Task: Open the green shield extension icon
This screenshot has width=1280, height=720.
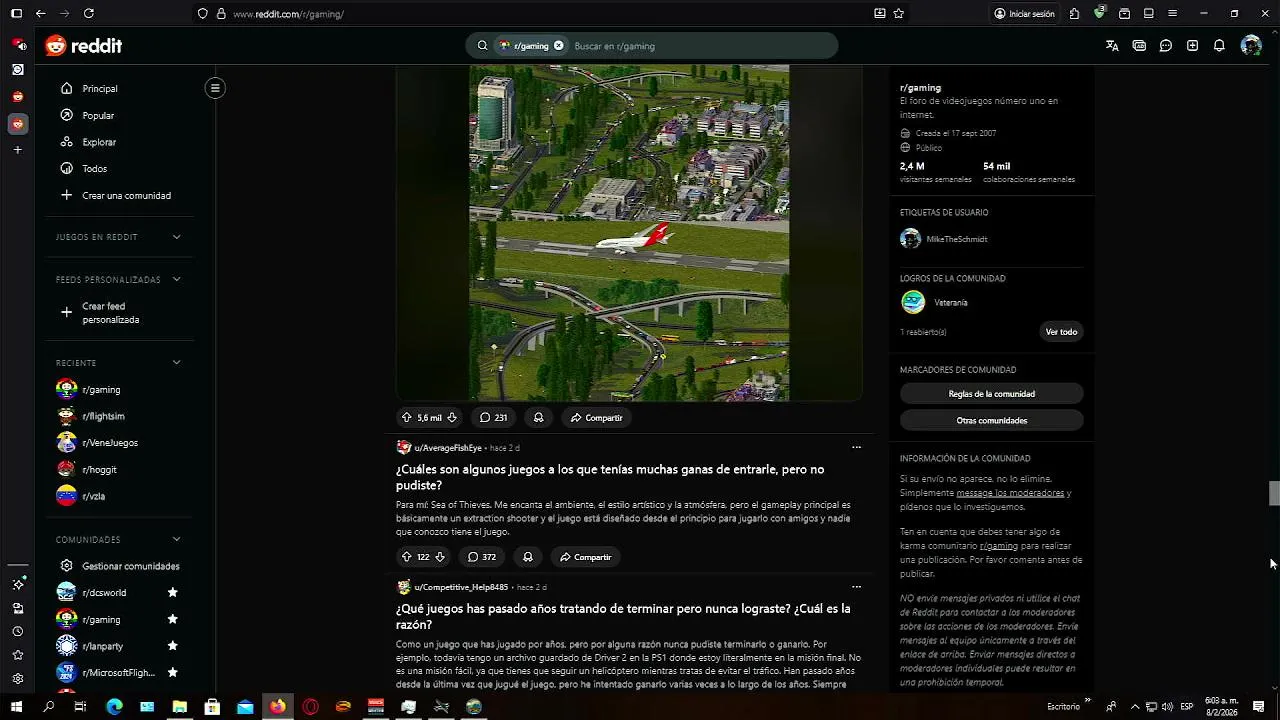Action: (1099, 13)
